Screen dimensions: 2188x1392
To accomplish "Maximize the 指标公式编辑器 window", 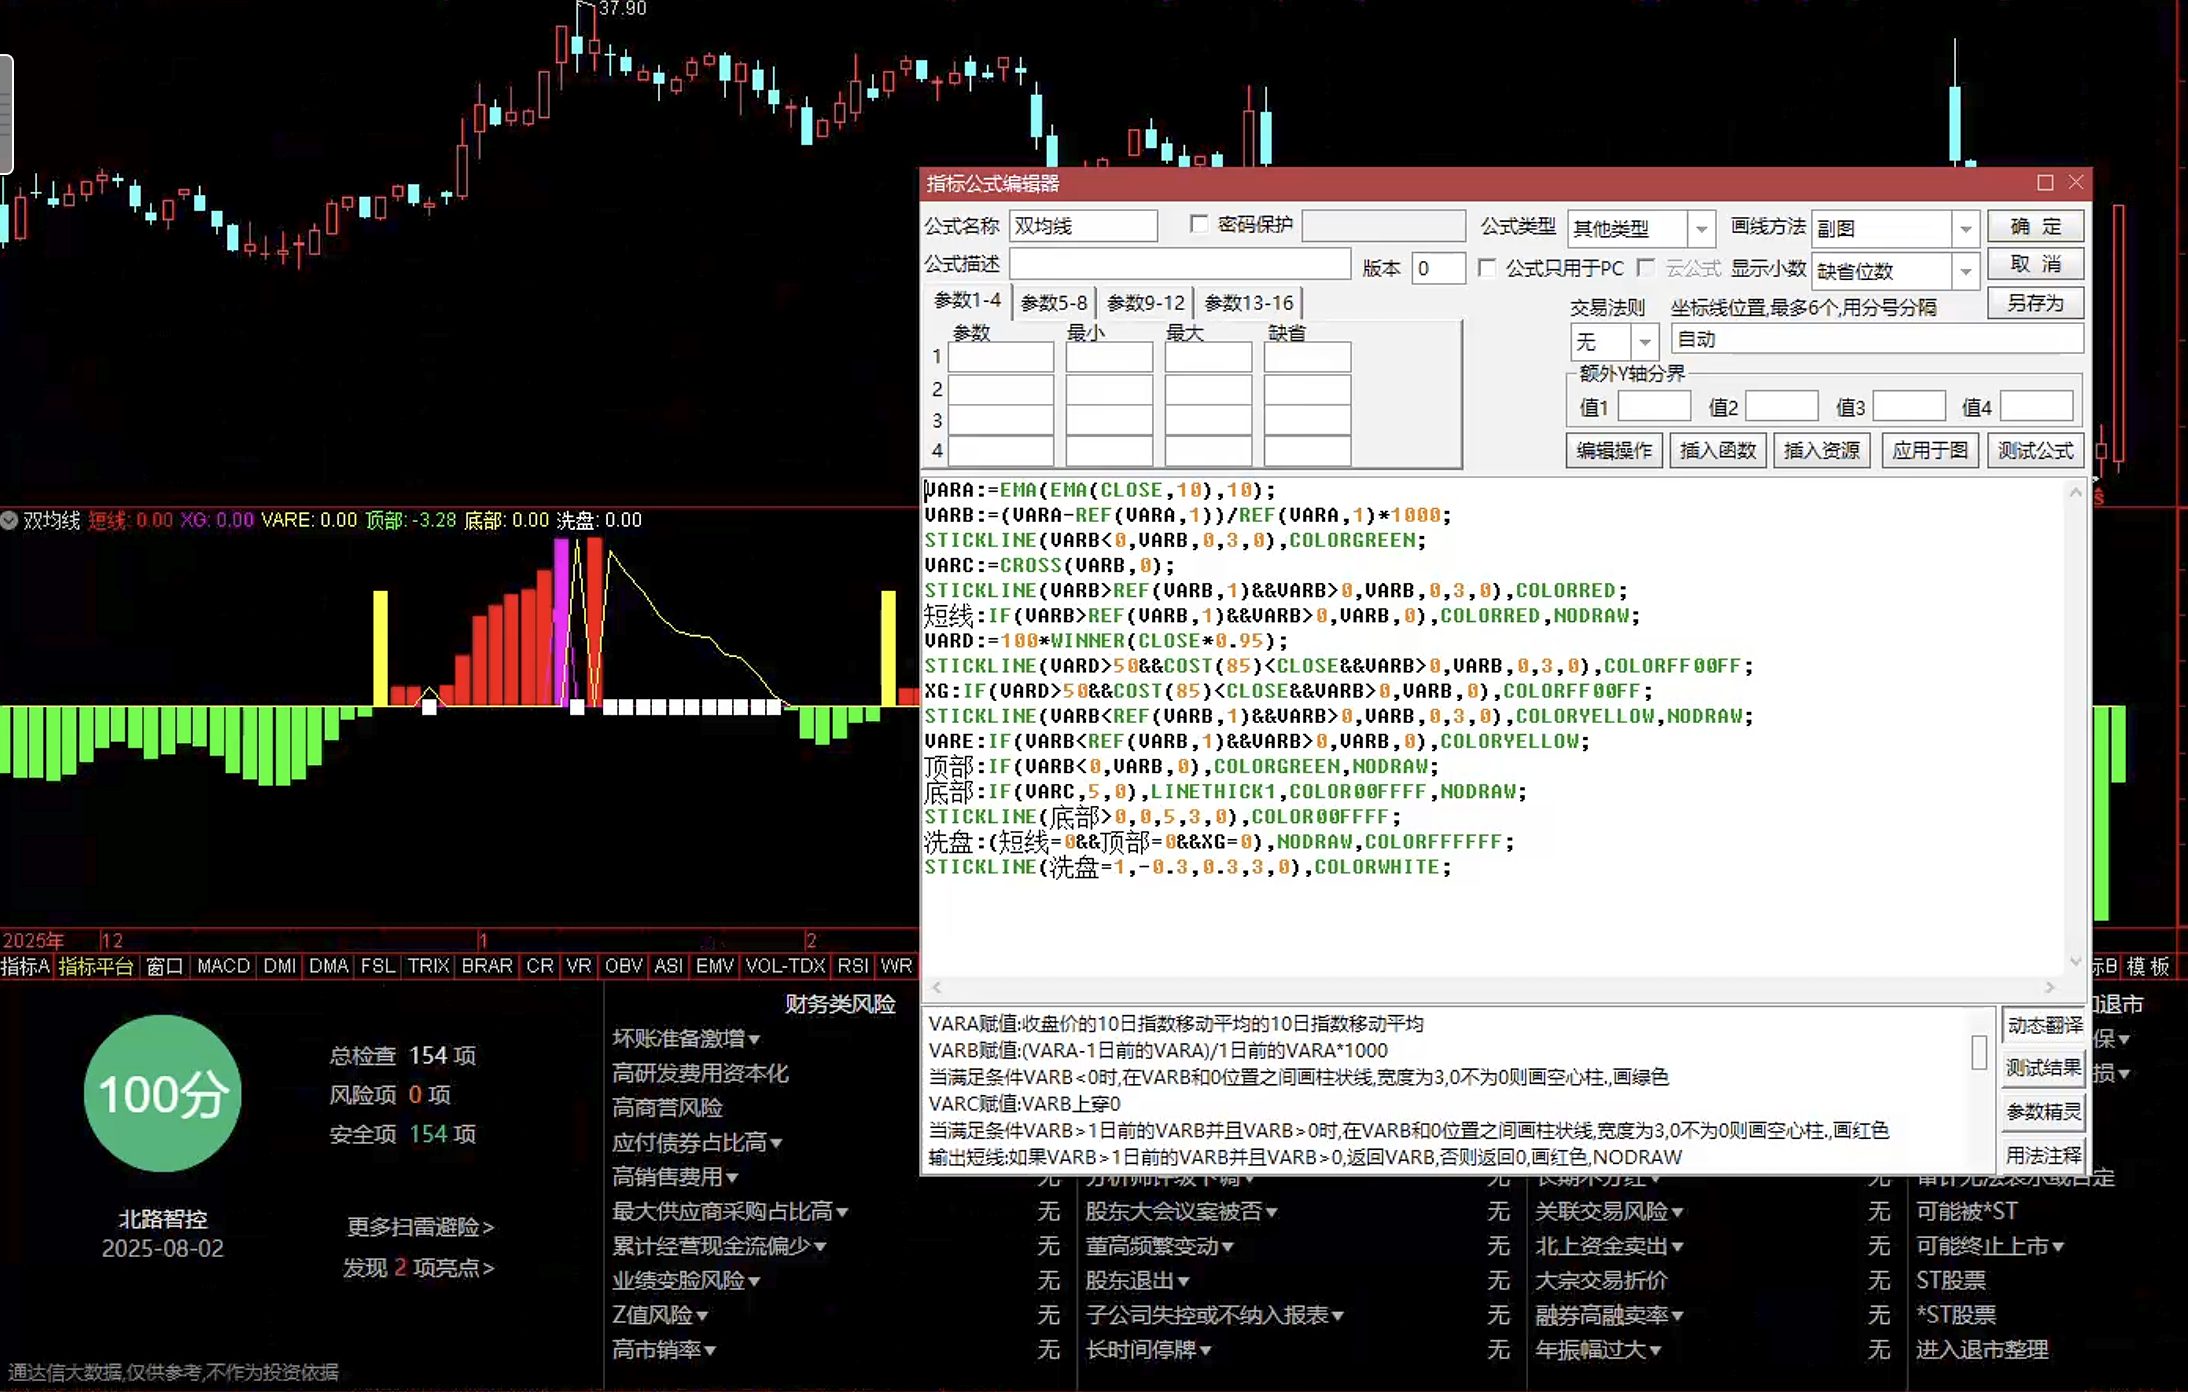I will [x=2045, y=183].
